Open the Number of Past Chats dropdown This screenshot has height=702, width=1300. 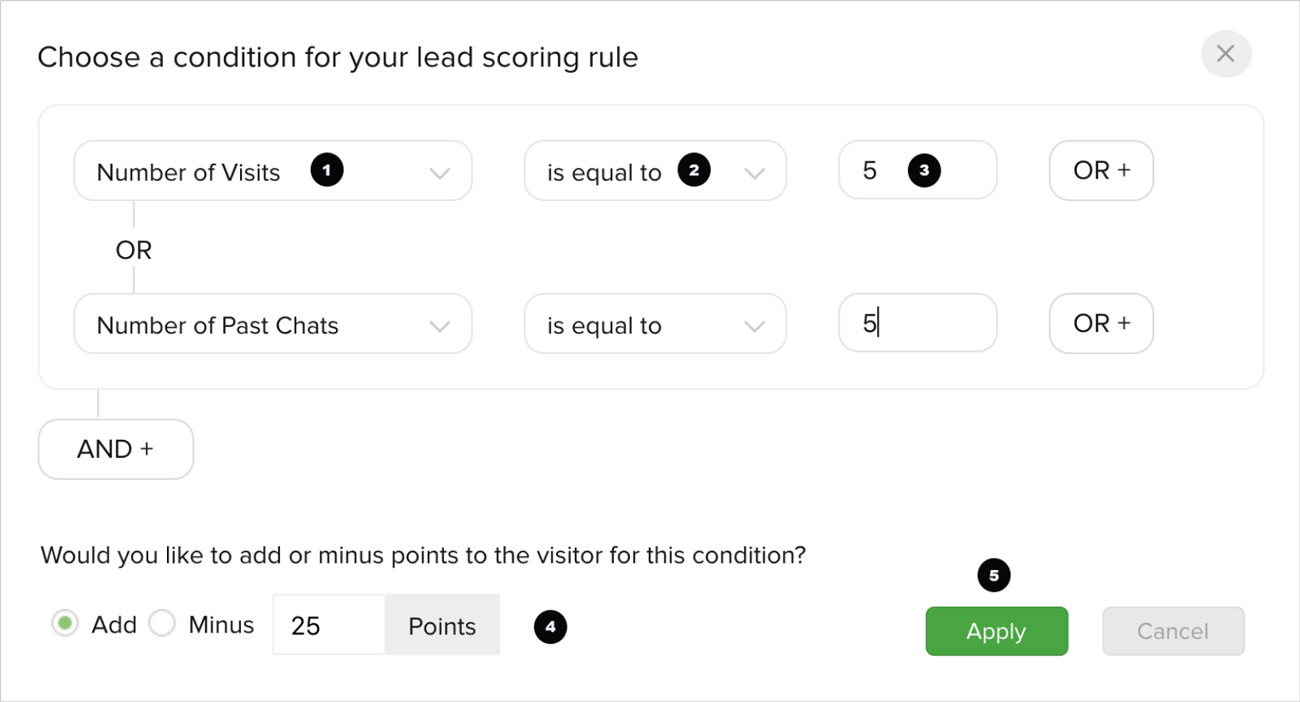tap(272, 324)
